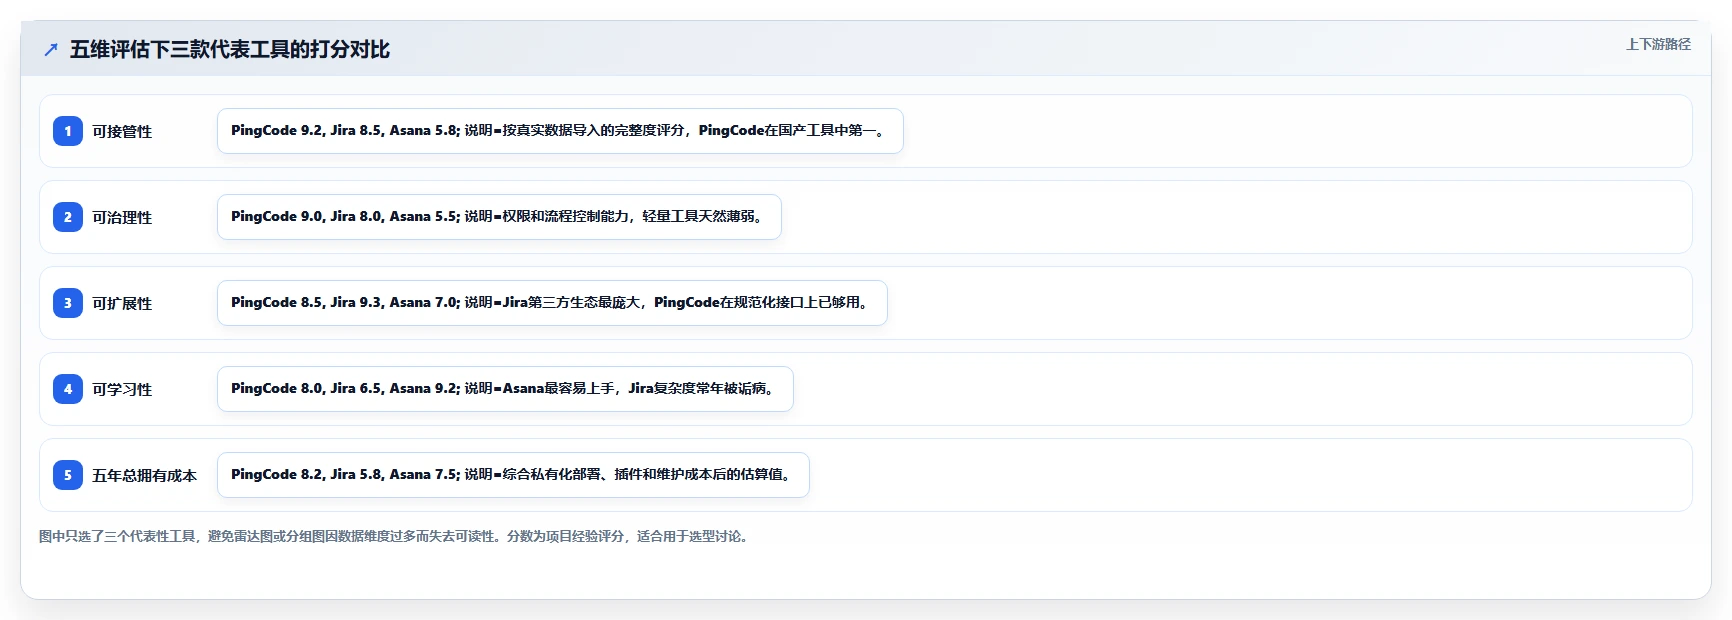Select number badge 1 for 可接管性
The image size is (1732, 620).
coord(68,131)
